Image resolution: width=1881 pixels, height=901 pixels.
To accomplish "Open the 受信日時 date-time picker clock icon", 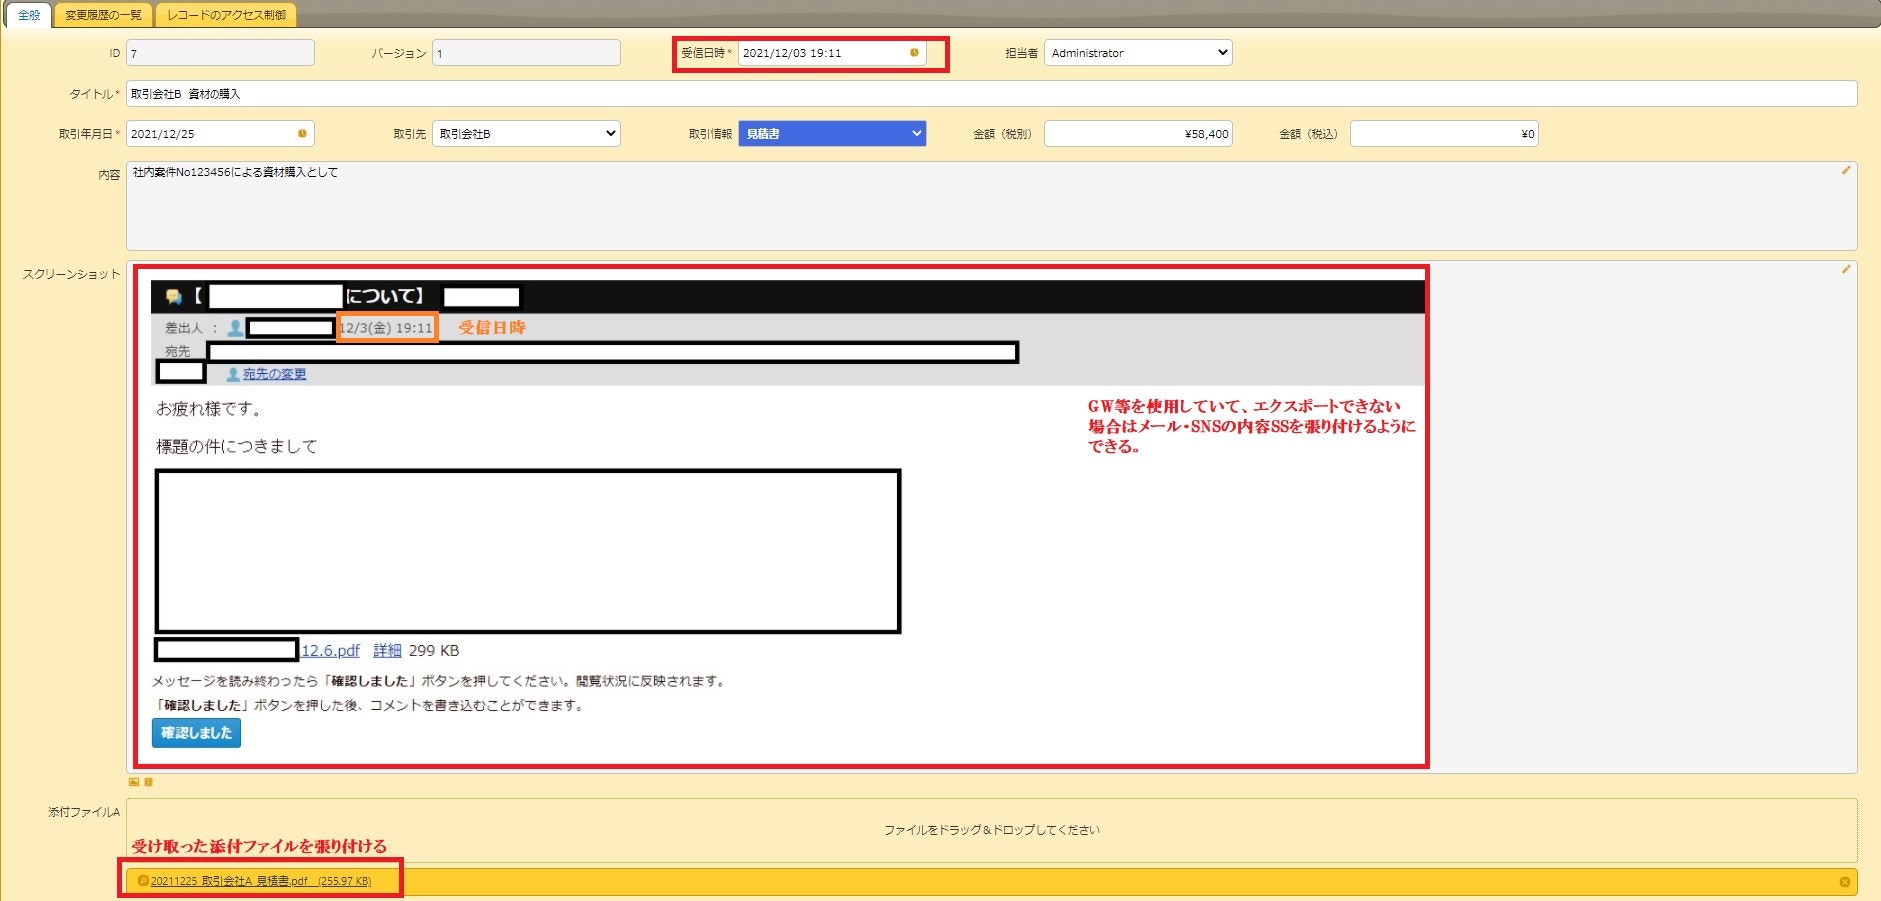I will [x=914, y=53].
